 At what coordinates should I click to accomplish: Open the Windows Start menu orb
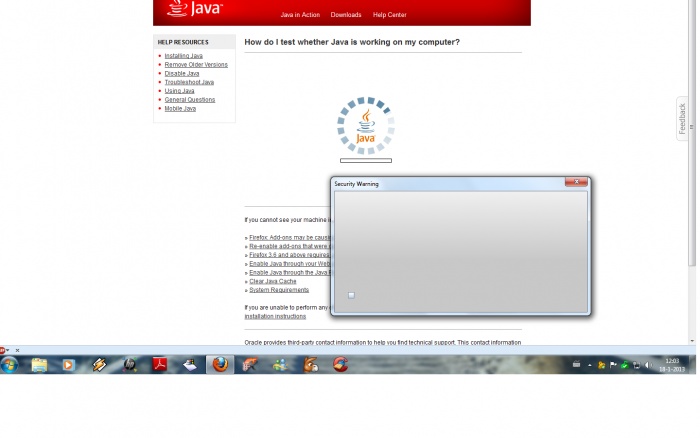9,365
